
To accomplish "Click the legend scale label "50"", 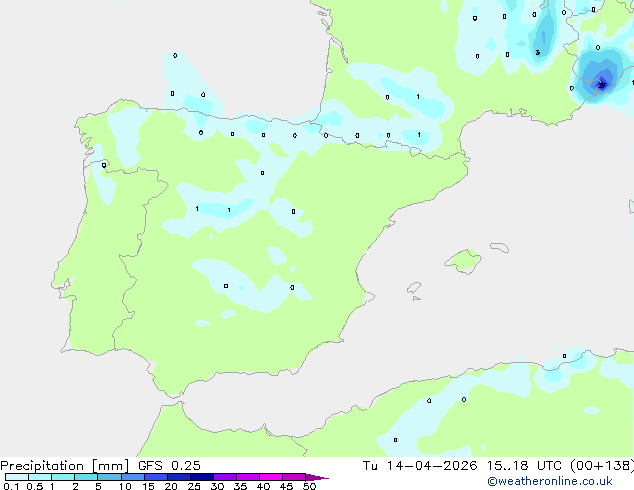I will (309, 486).
